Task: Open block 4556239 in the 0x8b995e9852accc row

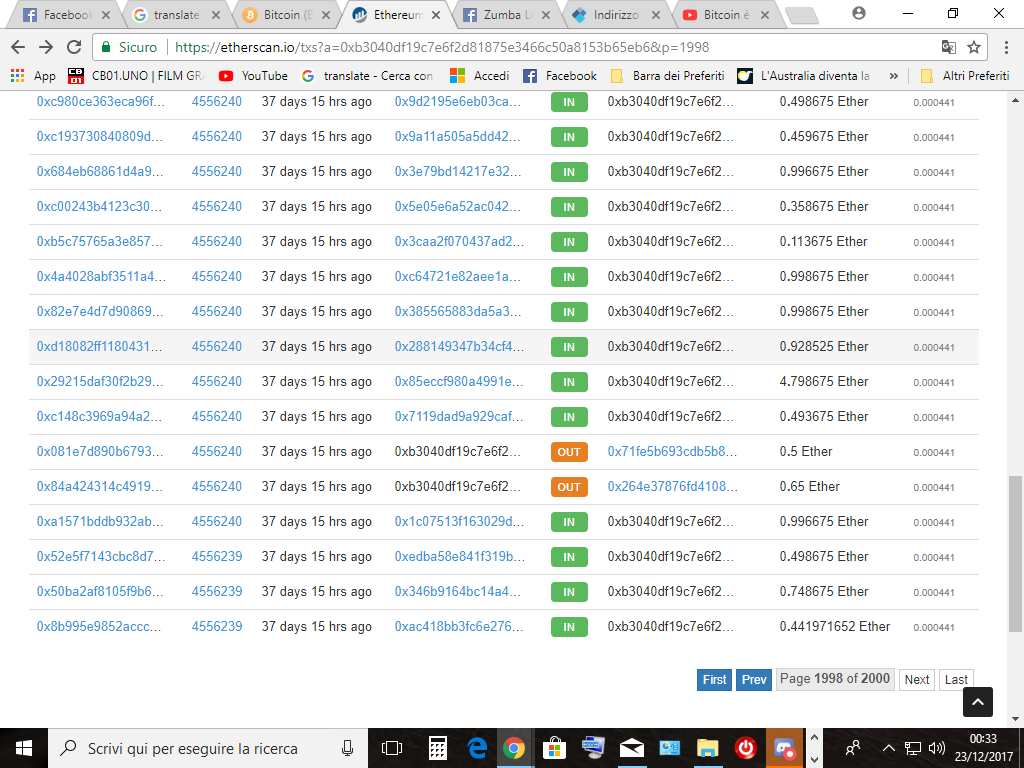Action: tap(217, 626)
